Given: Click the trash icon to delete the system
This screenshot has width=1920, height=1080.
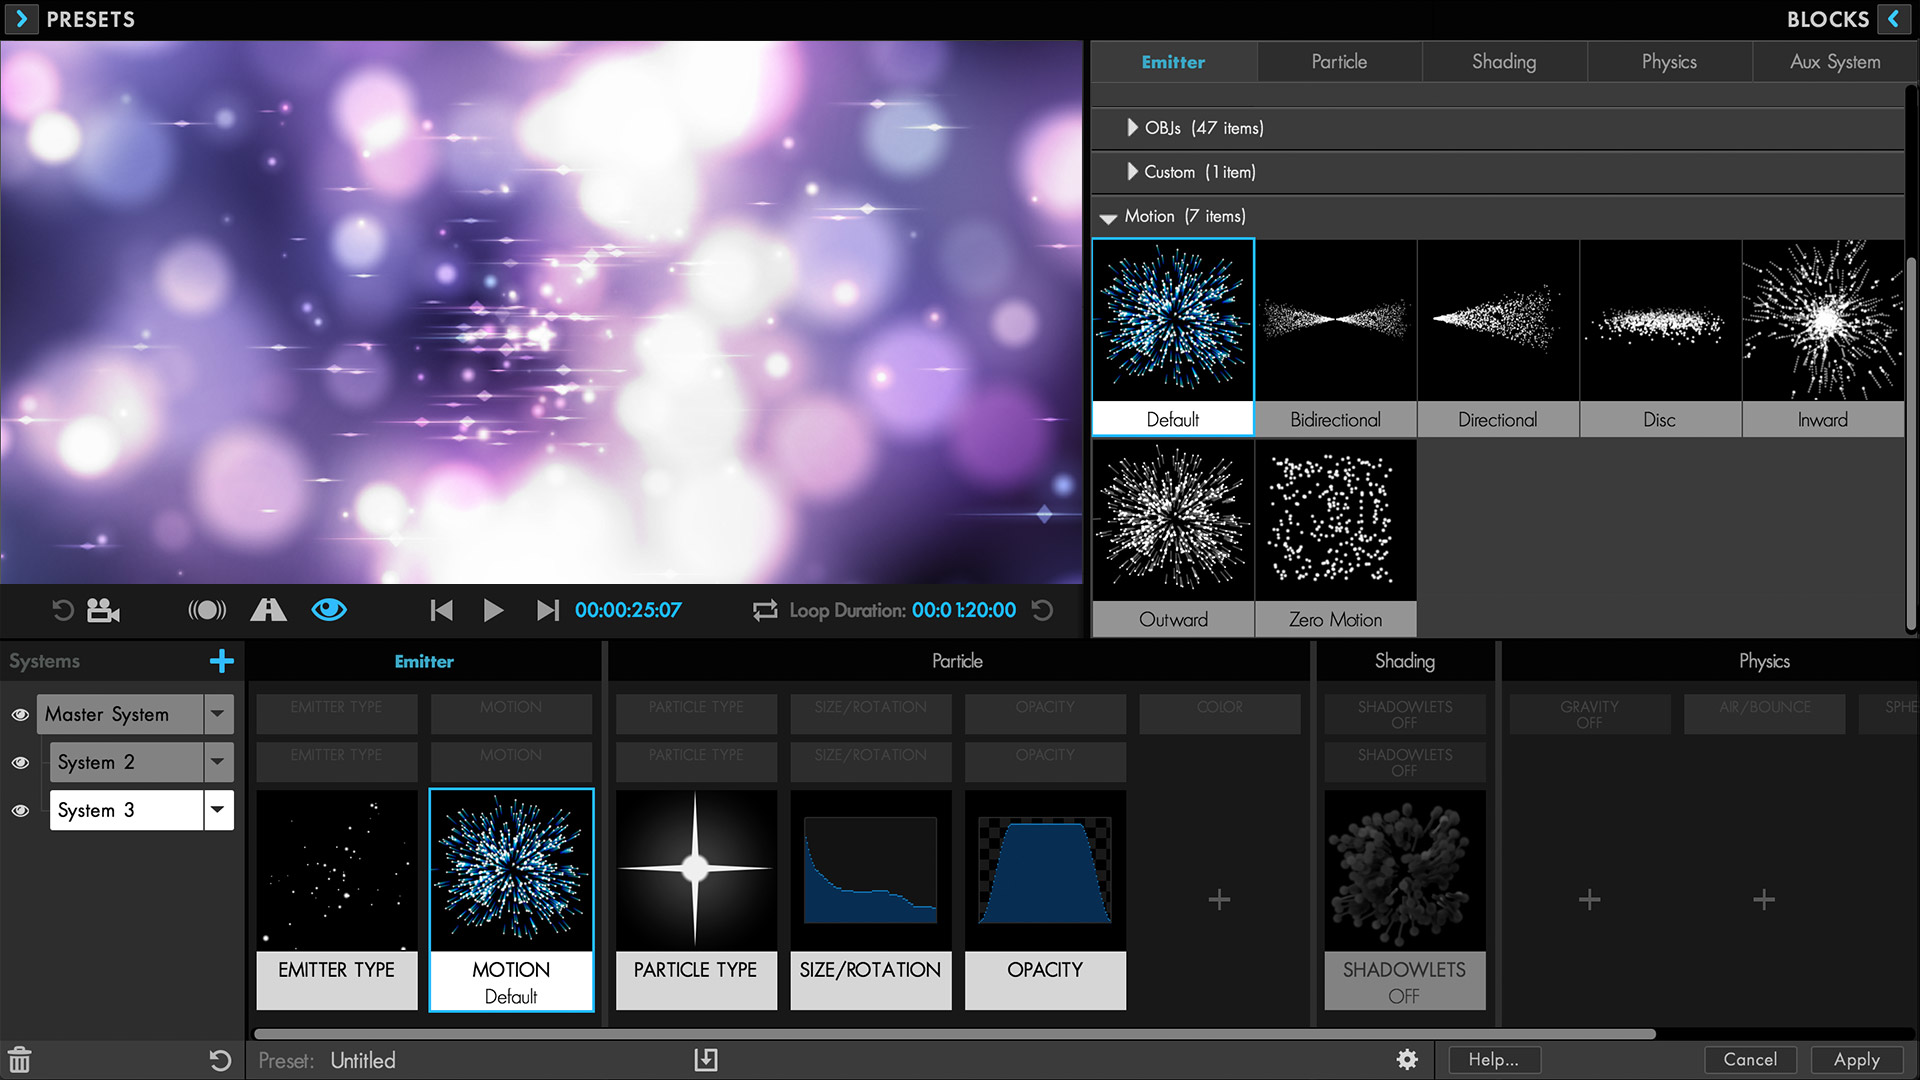Looking at the screenshot, I should tap(20, 1060).
